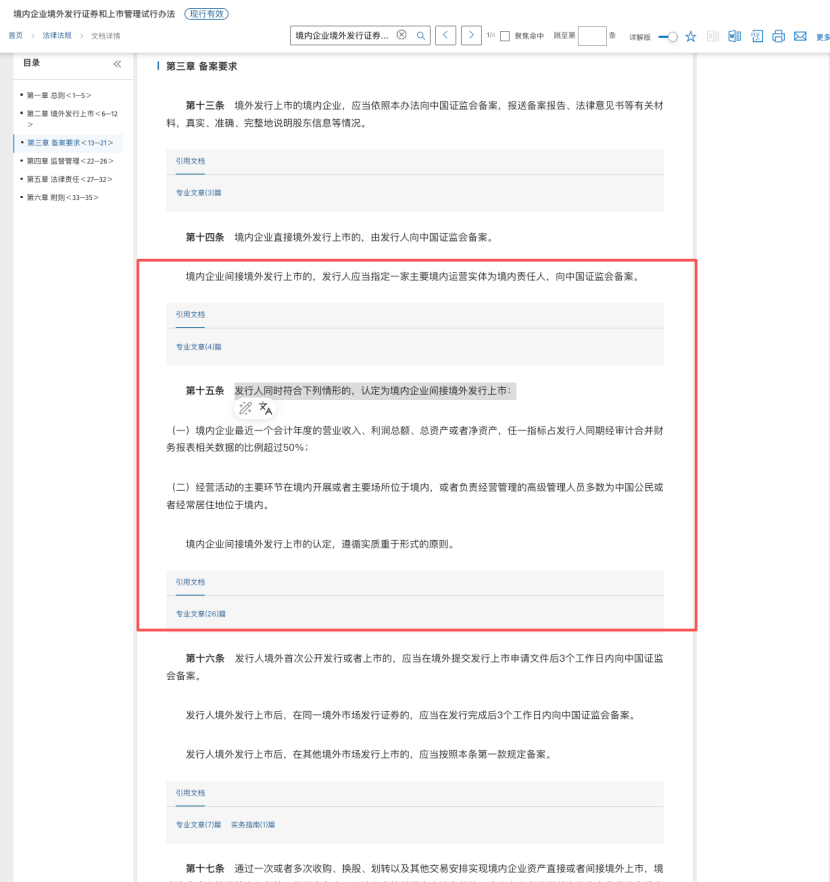Jump to 第四章 监督管理 in contents
The width and height of the screenshot is (830, 882).
70,161
